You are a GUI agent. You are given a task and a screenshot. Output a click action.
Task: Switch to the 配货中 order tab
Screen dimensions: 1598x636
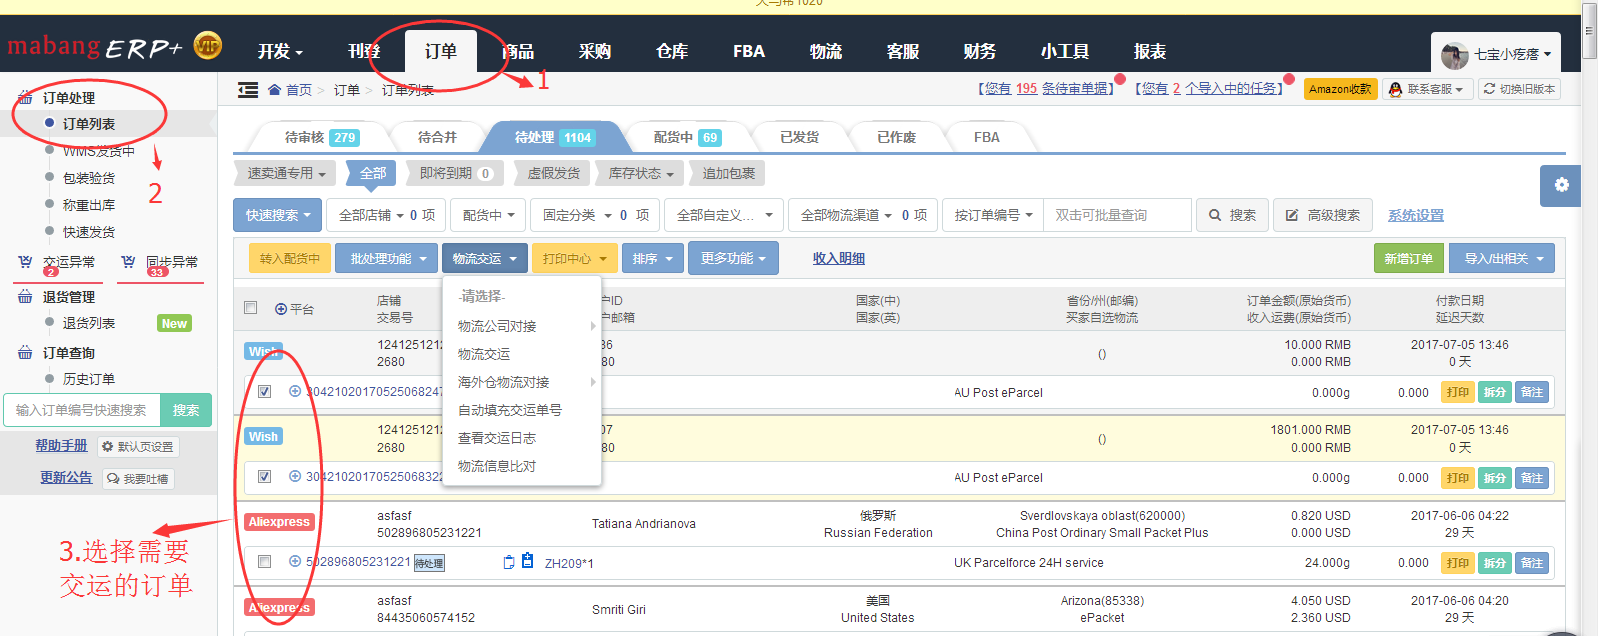coord(686,137)
